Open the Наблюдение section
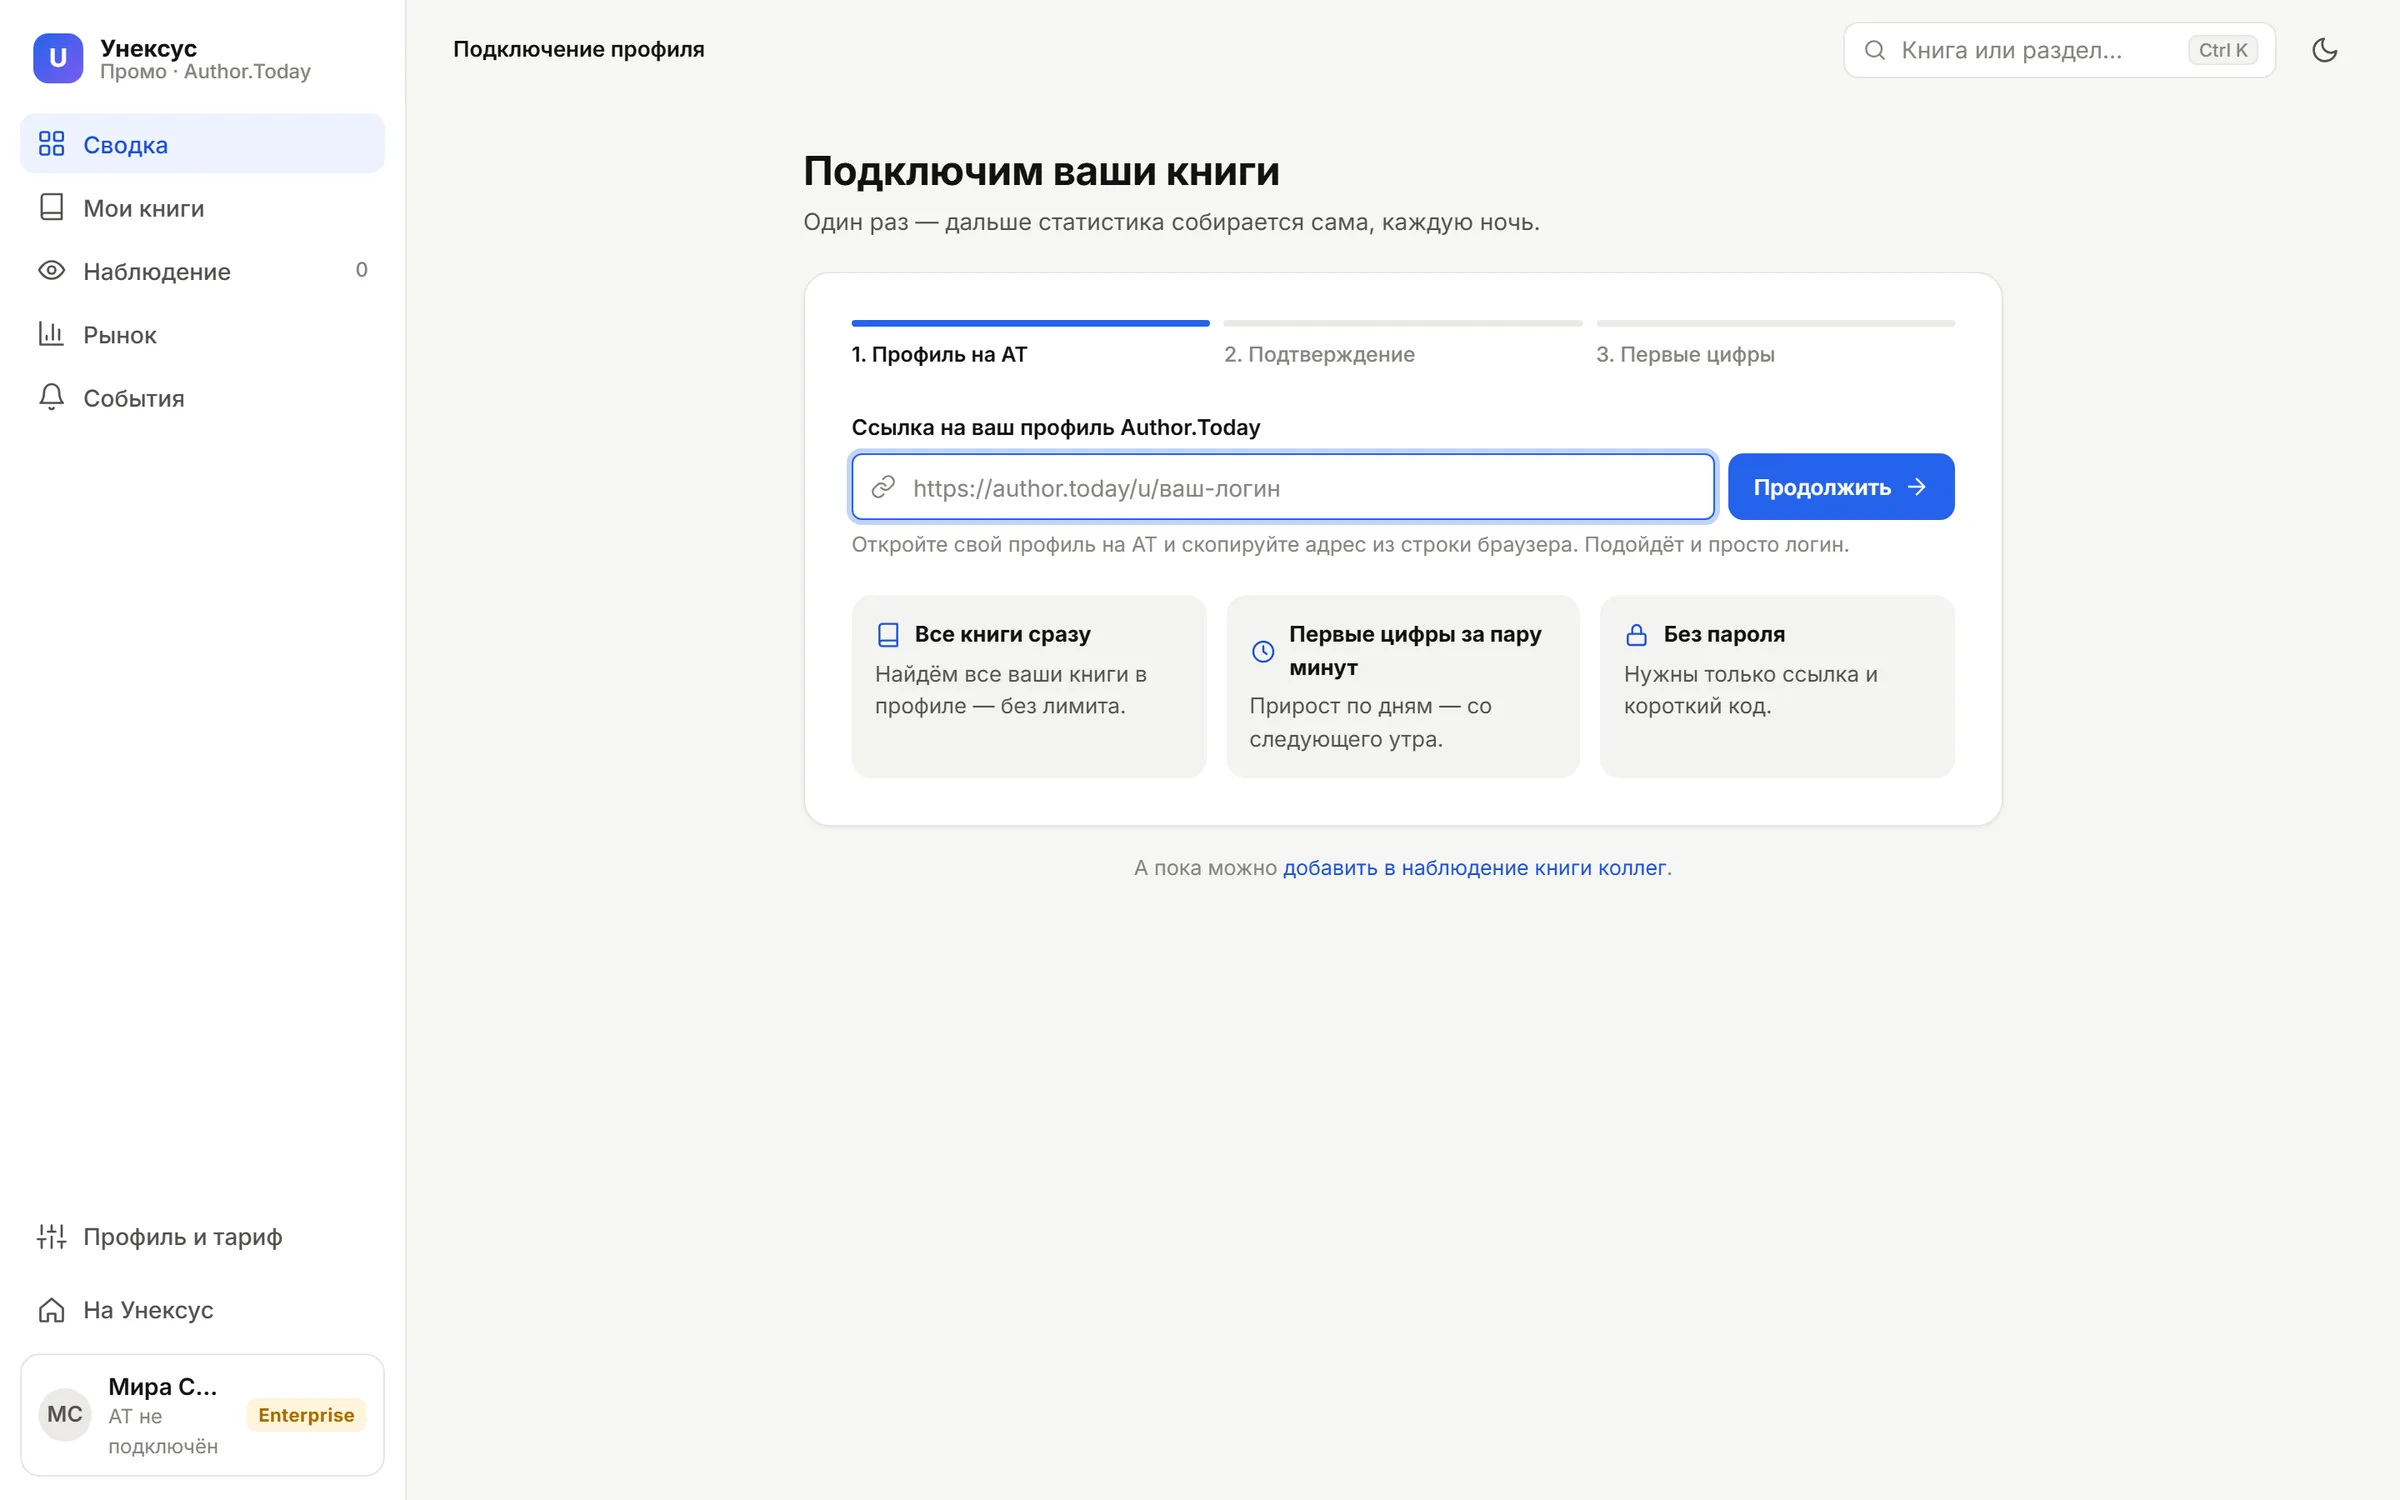This screenshot has width=2400, height=1500. [202, 271]
